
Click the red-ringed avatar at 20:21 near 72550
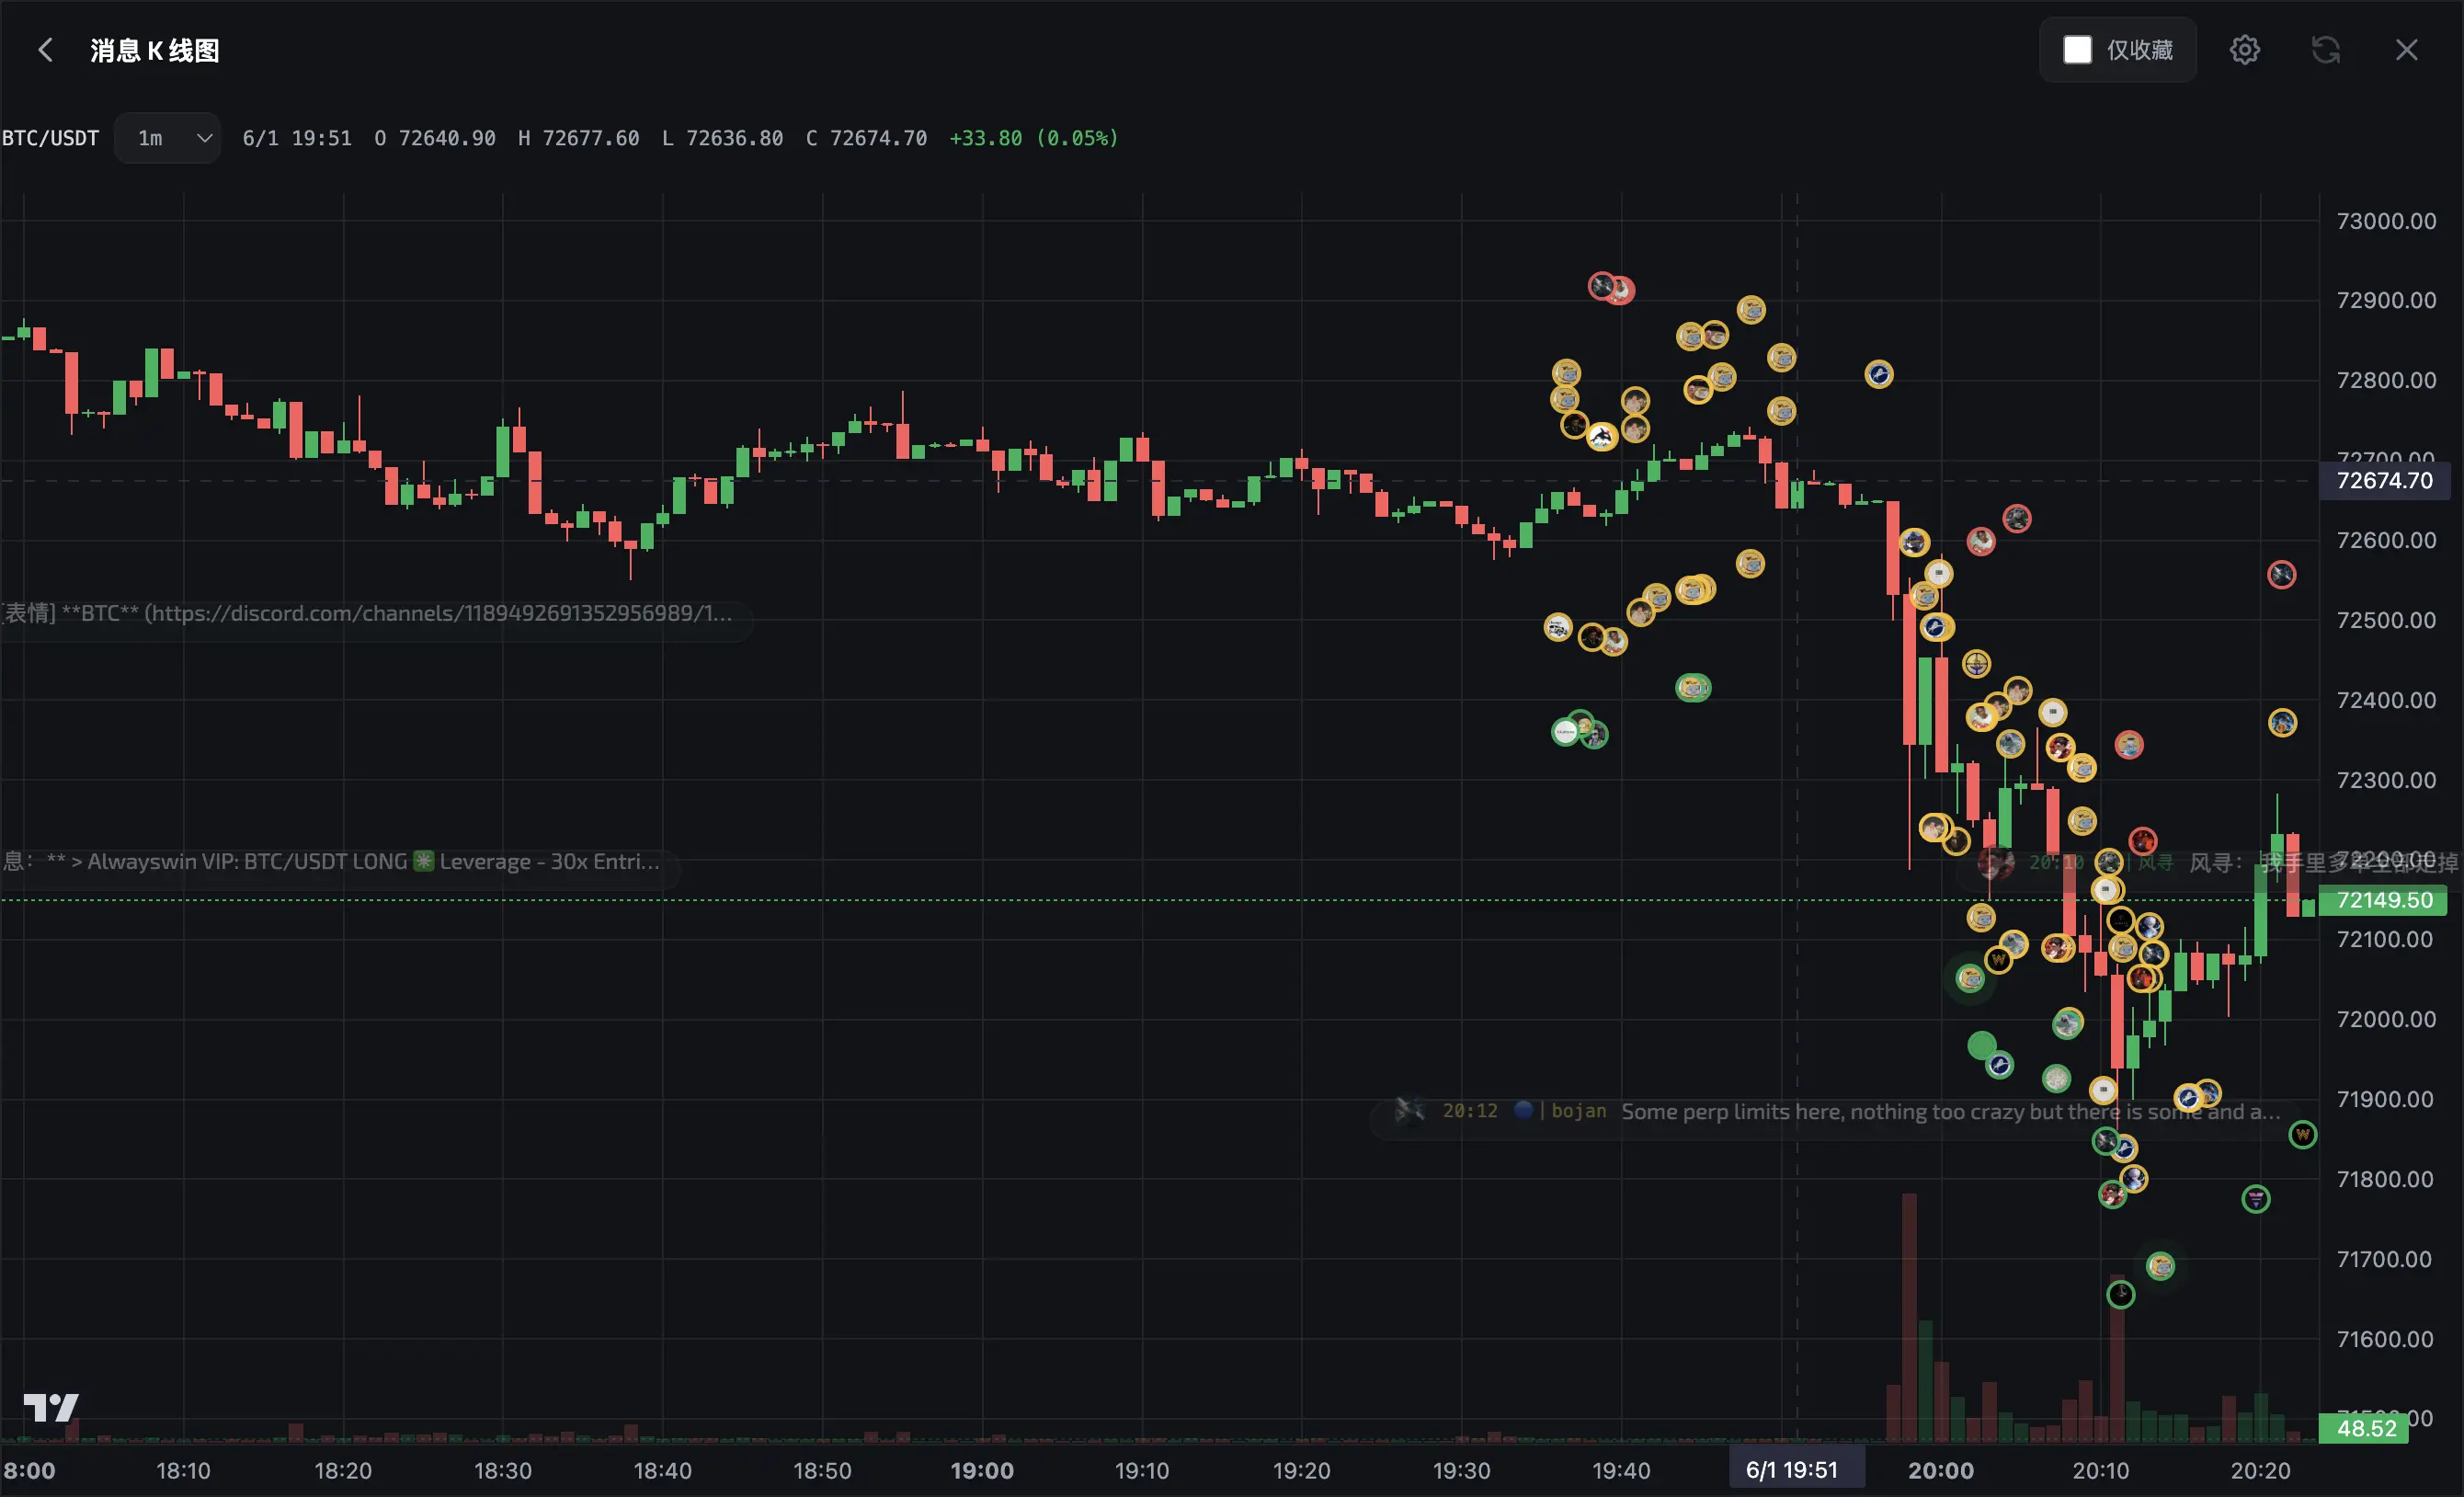(2281, 574)
